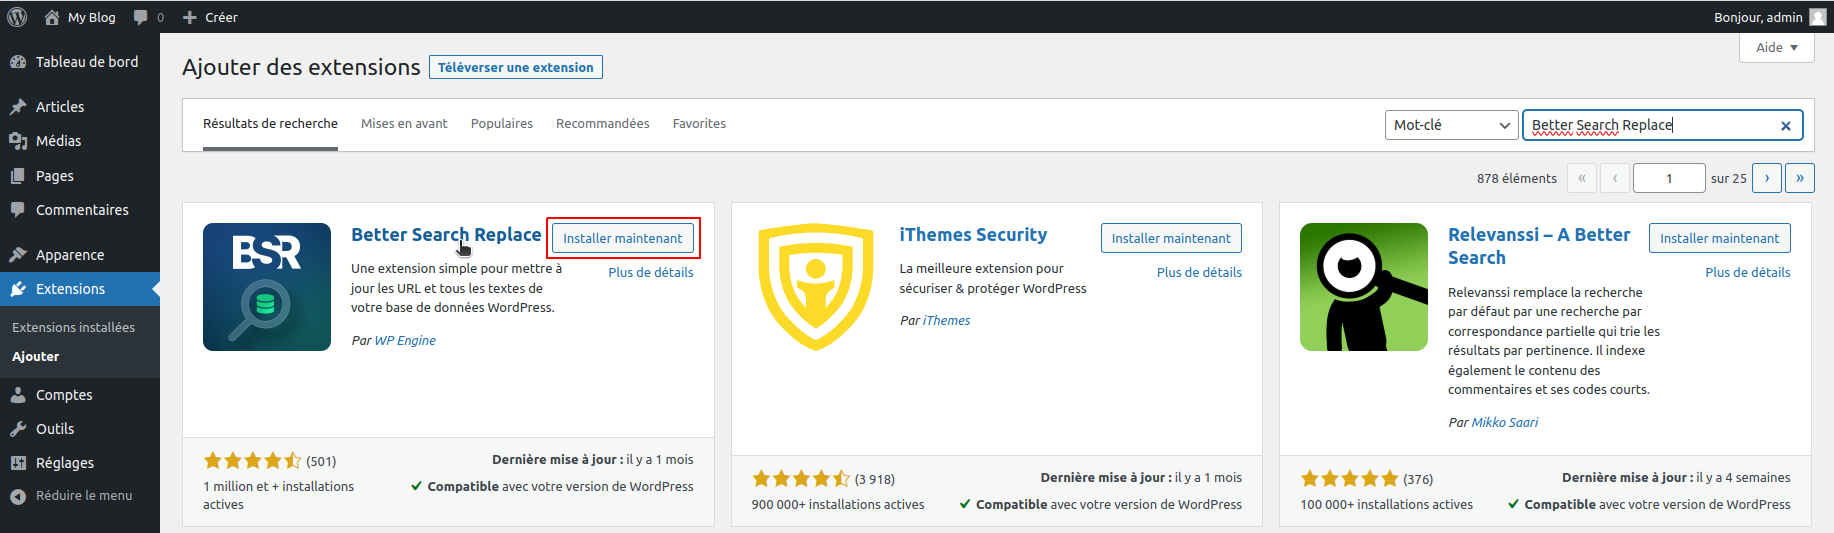Install Better Search Replace now
This screenshot has height=533, width=1834.
(x=622, y=238)
